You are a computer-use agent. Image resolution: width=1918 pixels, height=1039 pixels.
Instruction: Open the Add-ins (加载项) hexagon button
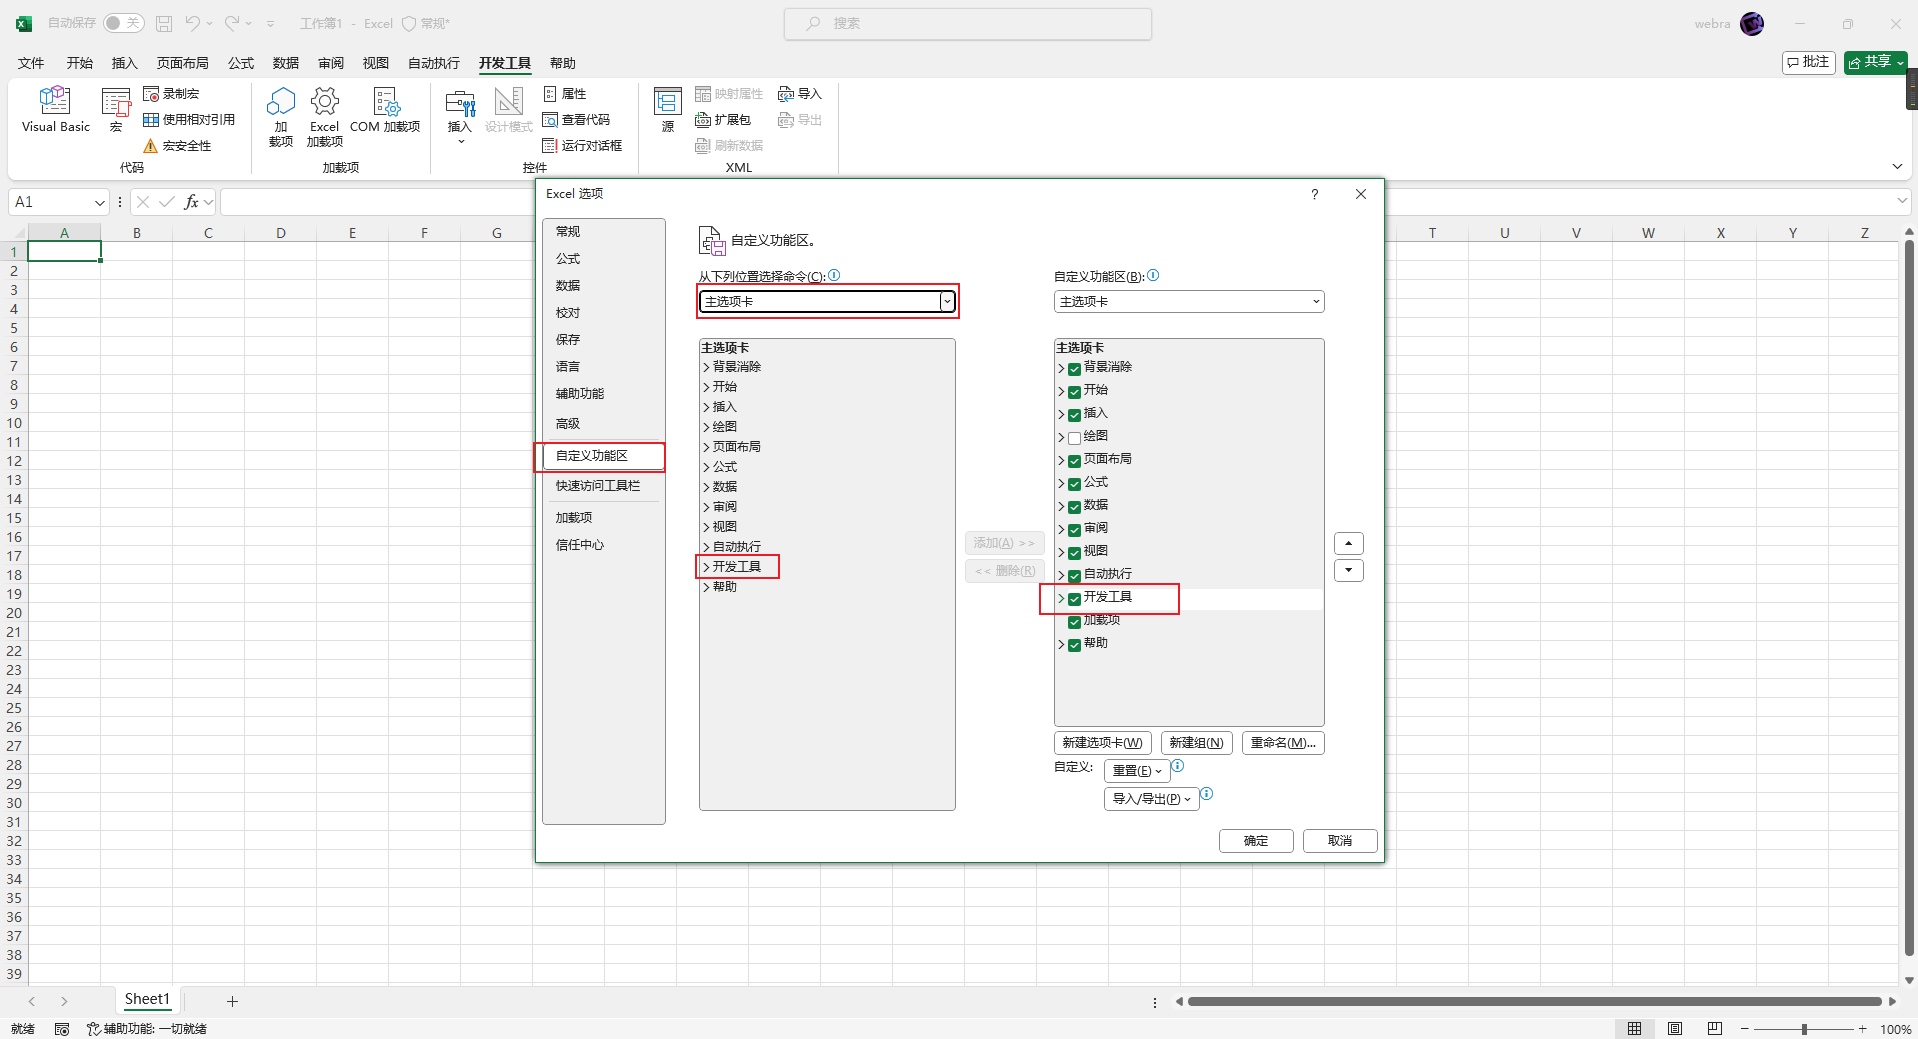[x=281, y=117]
